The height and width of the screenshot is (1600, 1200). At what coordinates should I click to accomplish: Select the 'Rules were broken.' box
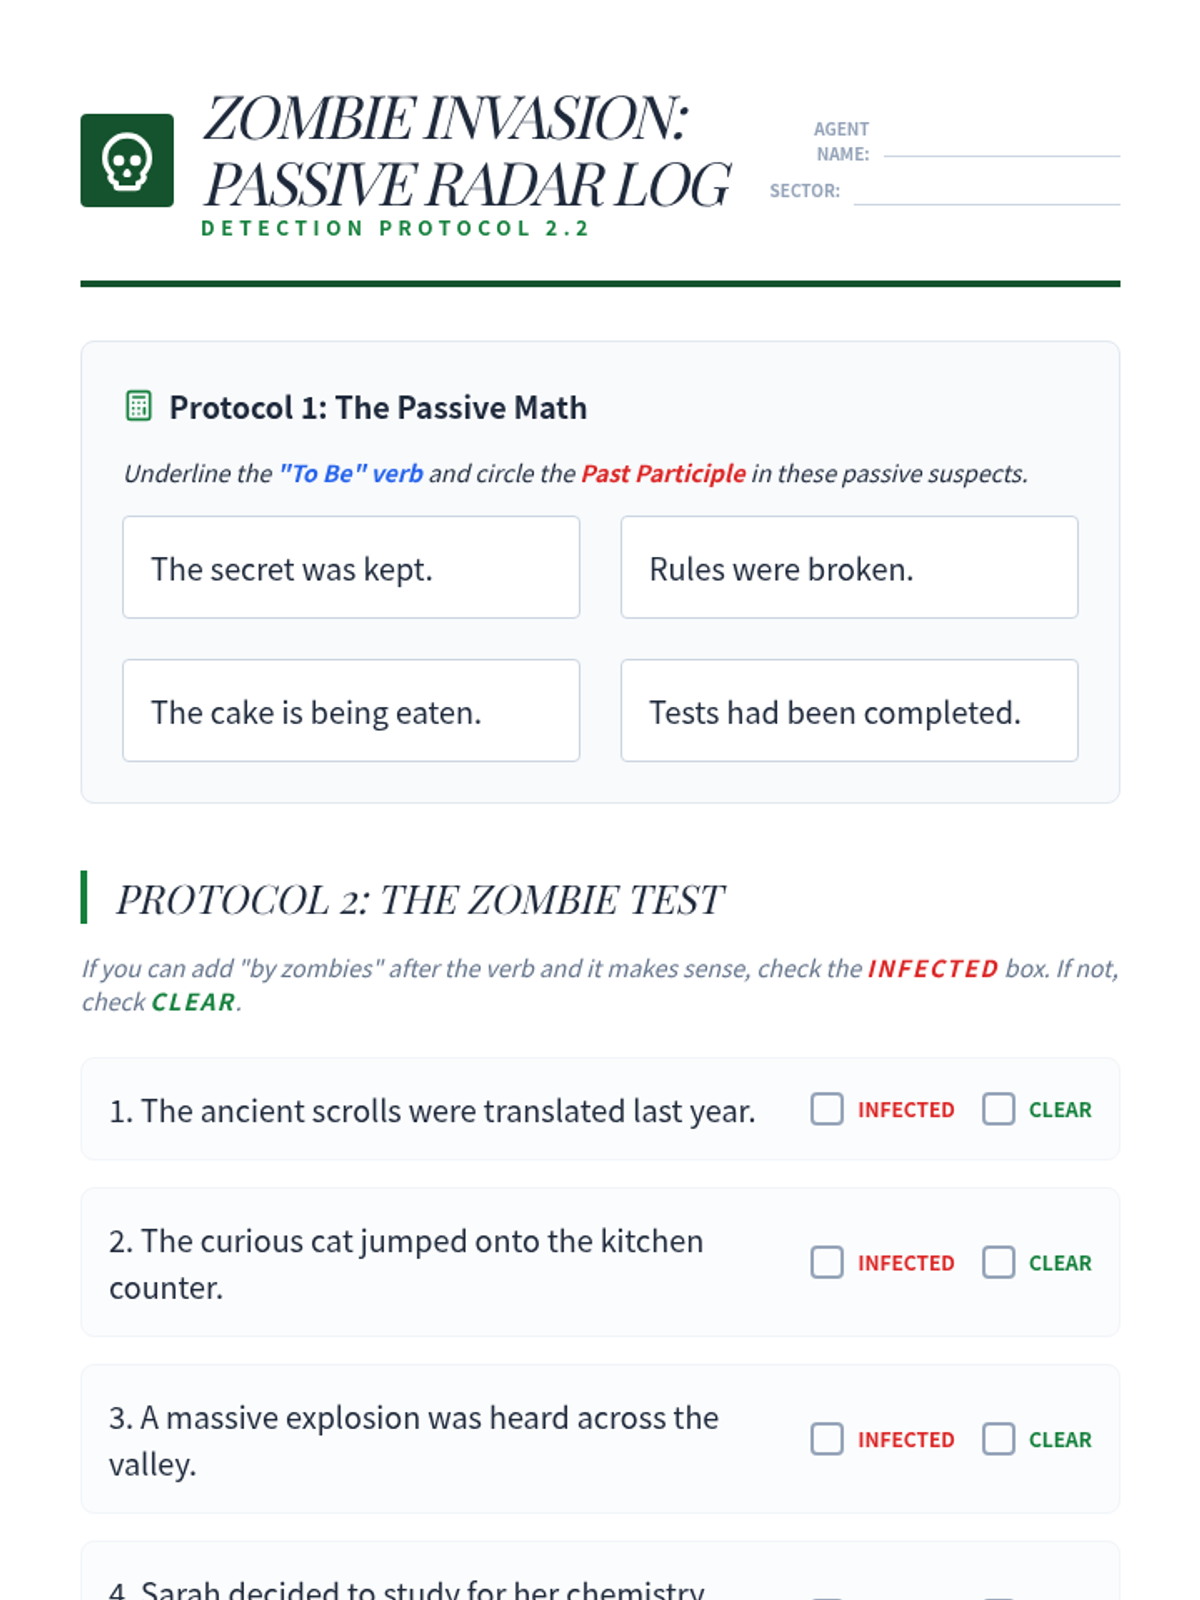coord(849,567)
